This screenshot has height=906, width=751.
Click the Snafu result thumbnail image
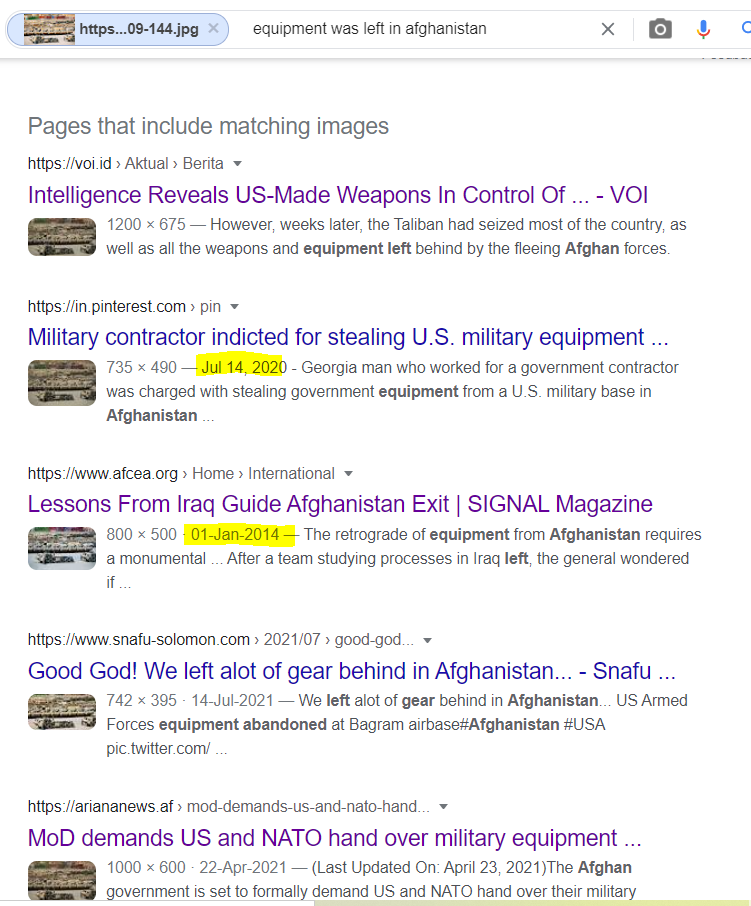[62, 712]
